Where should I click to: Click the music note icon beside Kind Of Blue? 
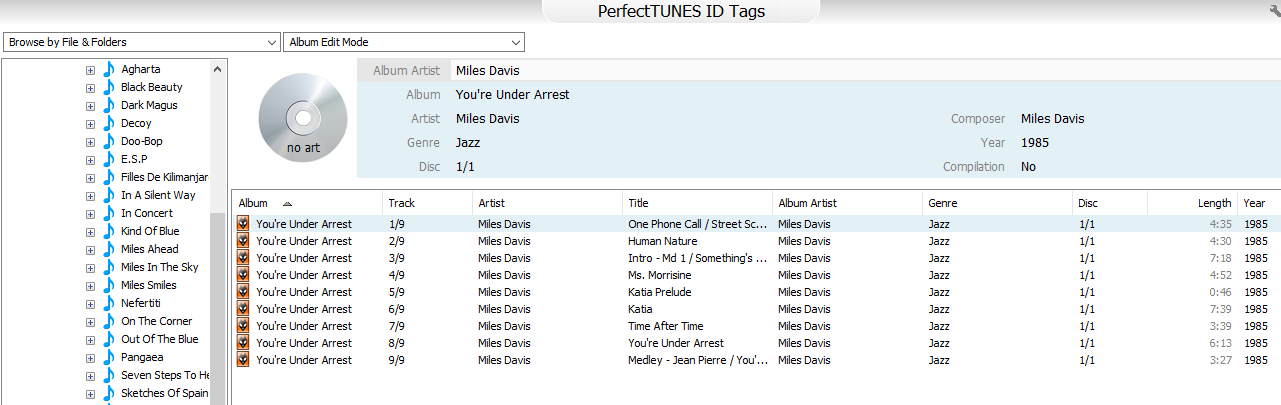(x=109, y=231)
